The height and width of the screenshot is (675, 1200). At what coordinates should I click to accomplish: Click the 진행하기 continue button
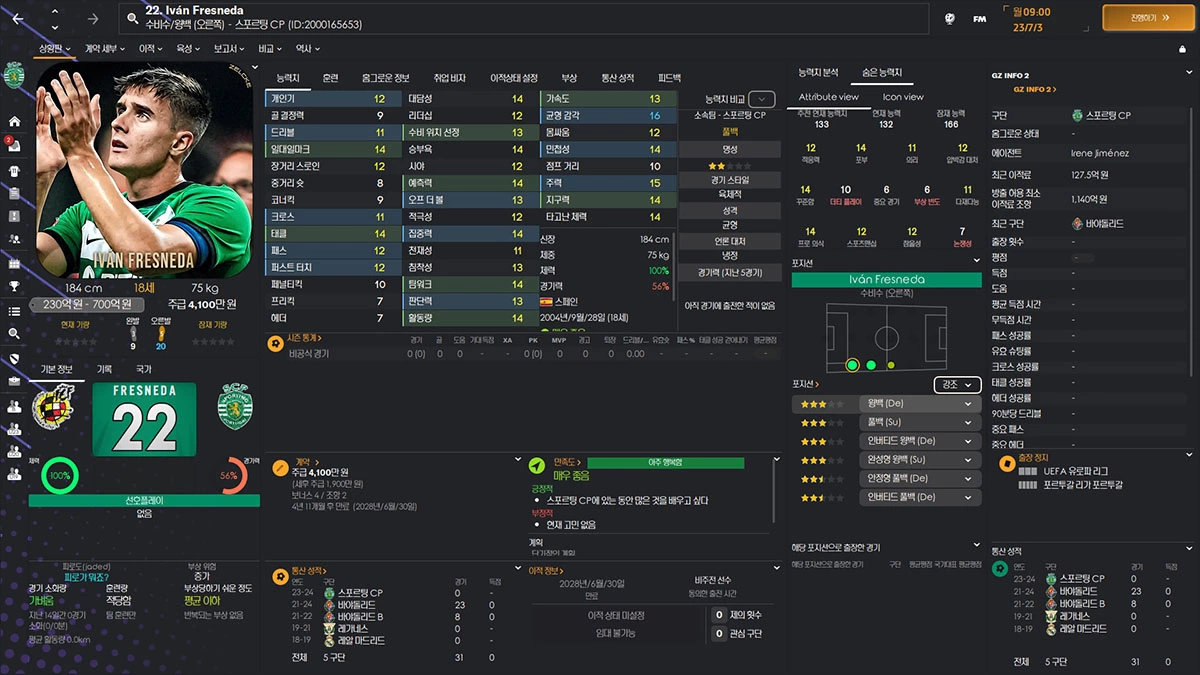point(1149,18)
